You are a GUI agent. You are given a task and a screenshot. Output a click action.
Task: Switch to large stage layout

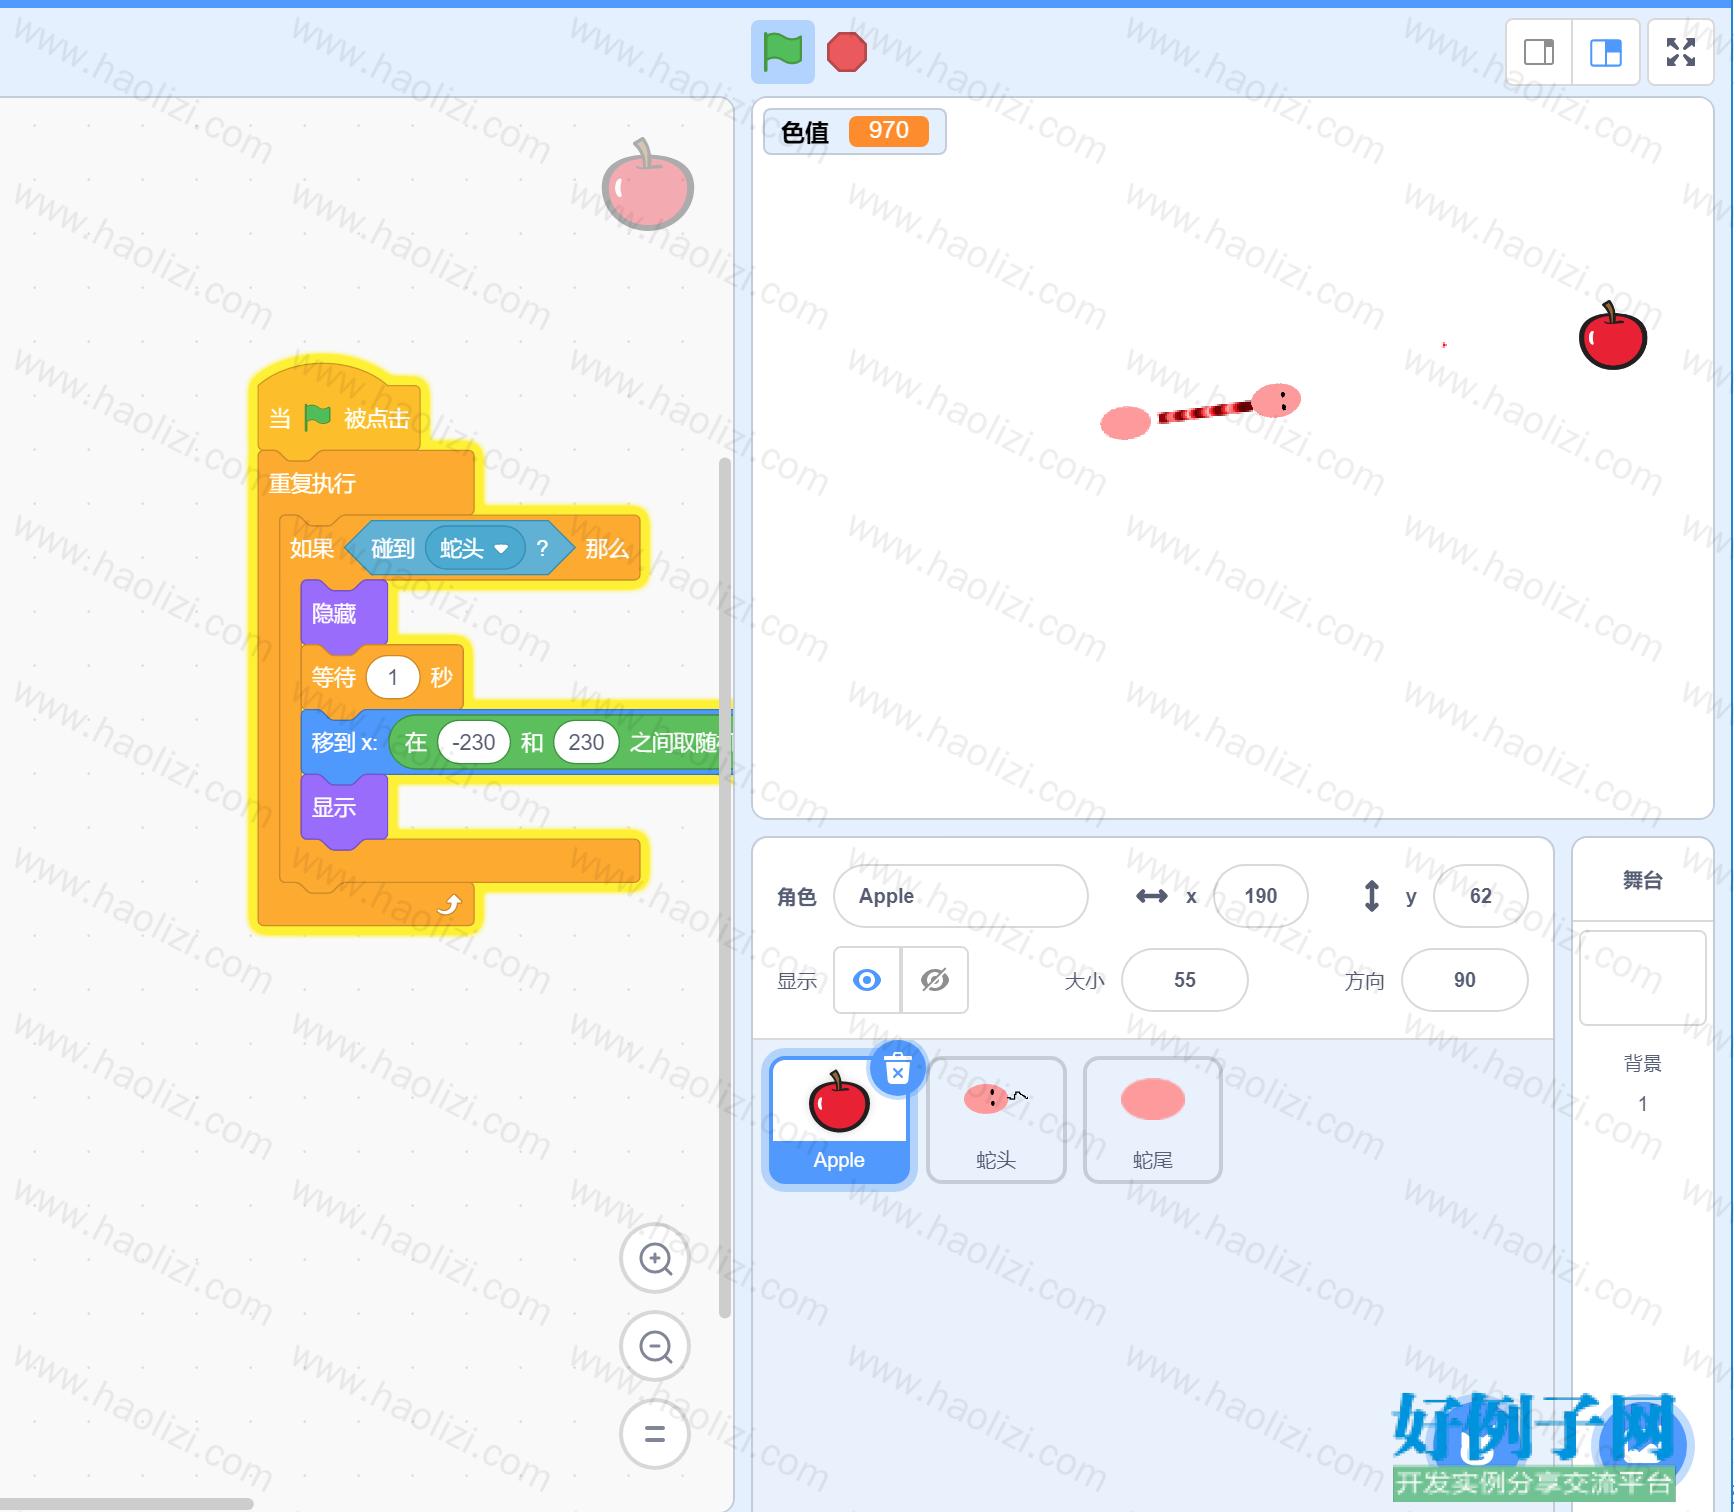click(x=1605, y=52)
